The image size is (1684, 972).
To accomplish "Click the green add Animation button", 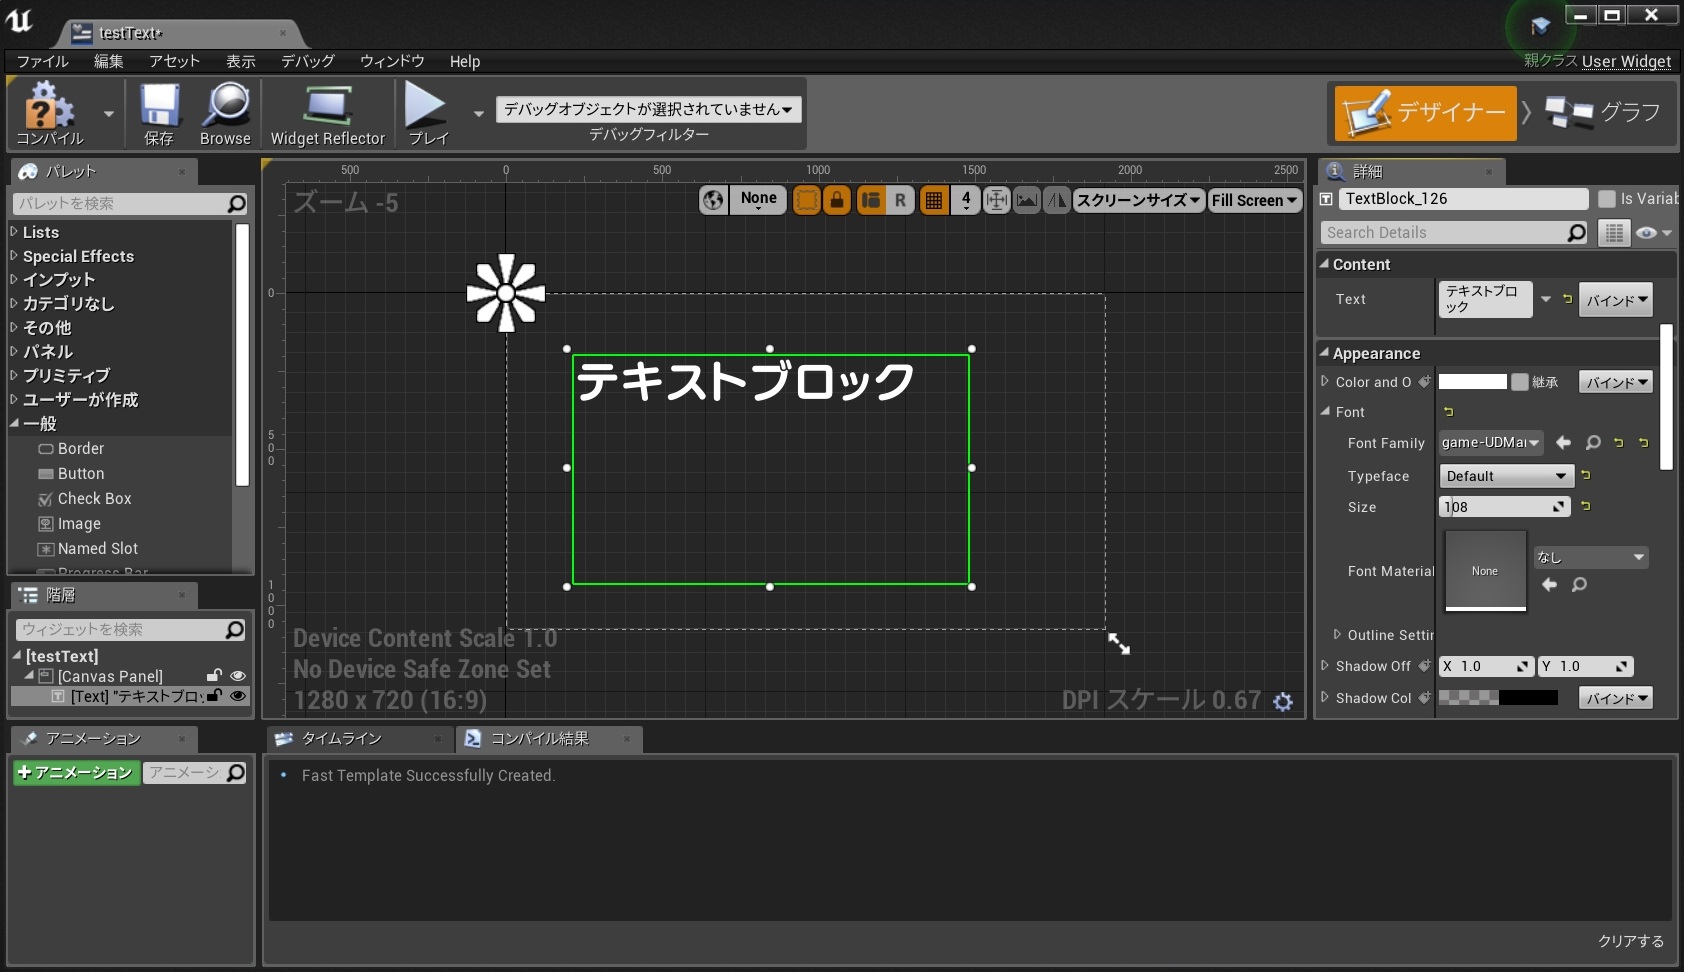I will (76, 773).
